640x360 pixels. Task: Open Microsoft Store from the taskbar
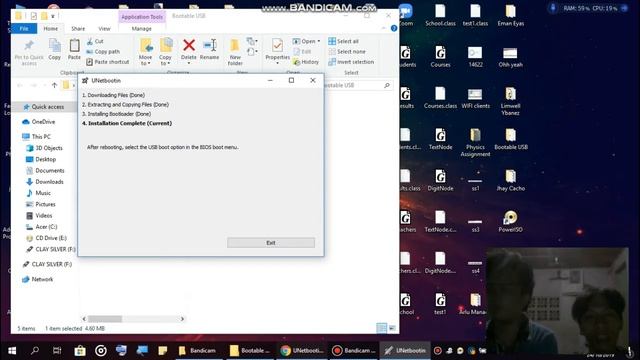[80, 351]
